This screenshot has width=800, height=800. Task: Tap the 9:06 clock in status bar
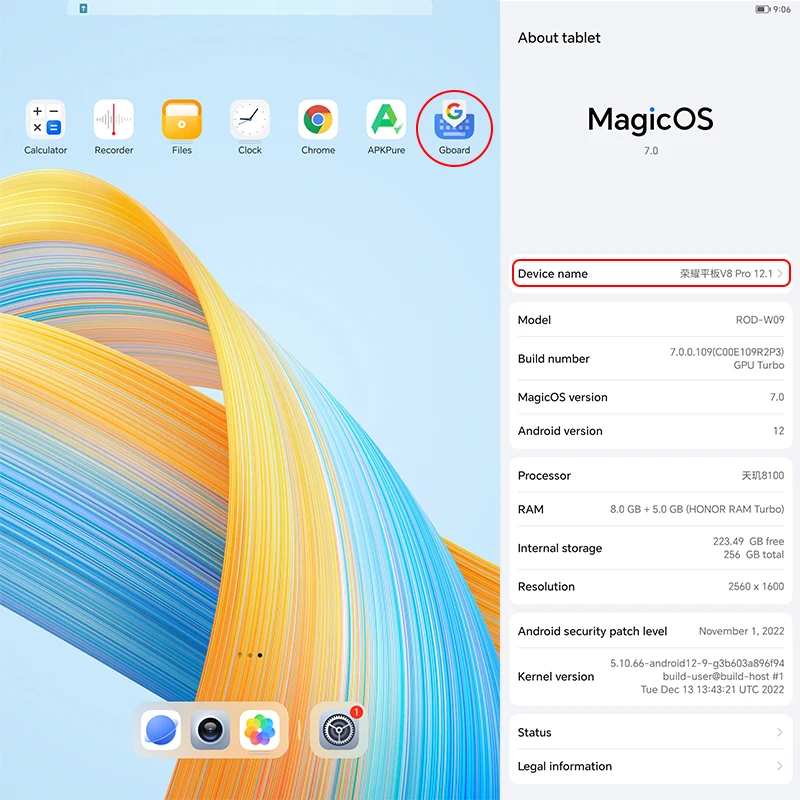pyautogui.click(x=782, y=9)
